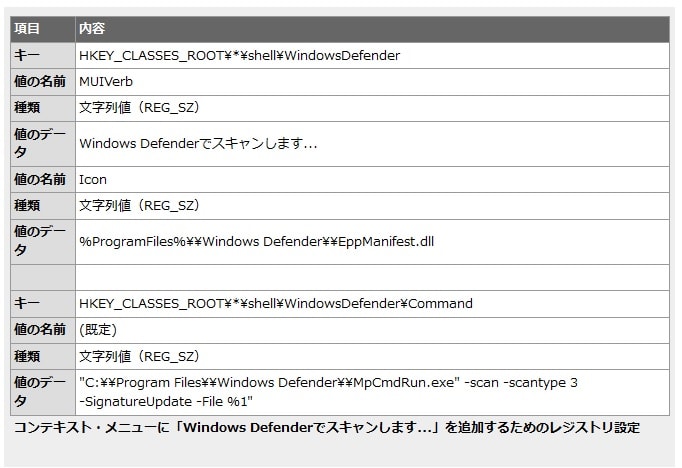
Task: Select the MpCmdRun.exe command line text
Action: [328, 392]
